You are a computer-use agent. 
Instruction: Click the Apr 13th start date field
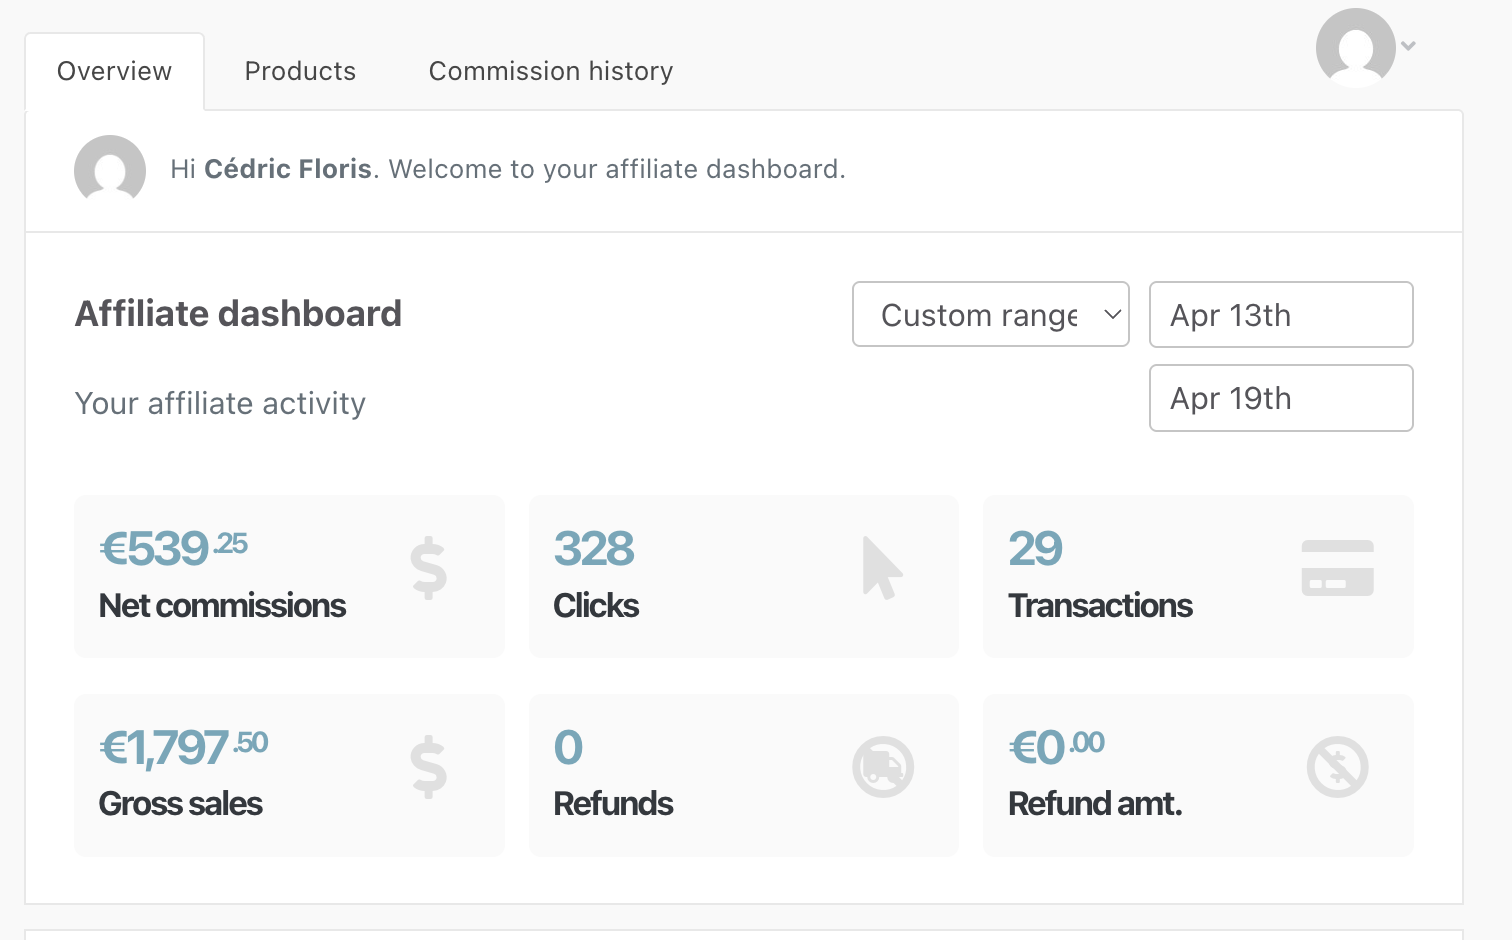pyautogui.click(x=1280, y=315)
